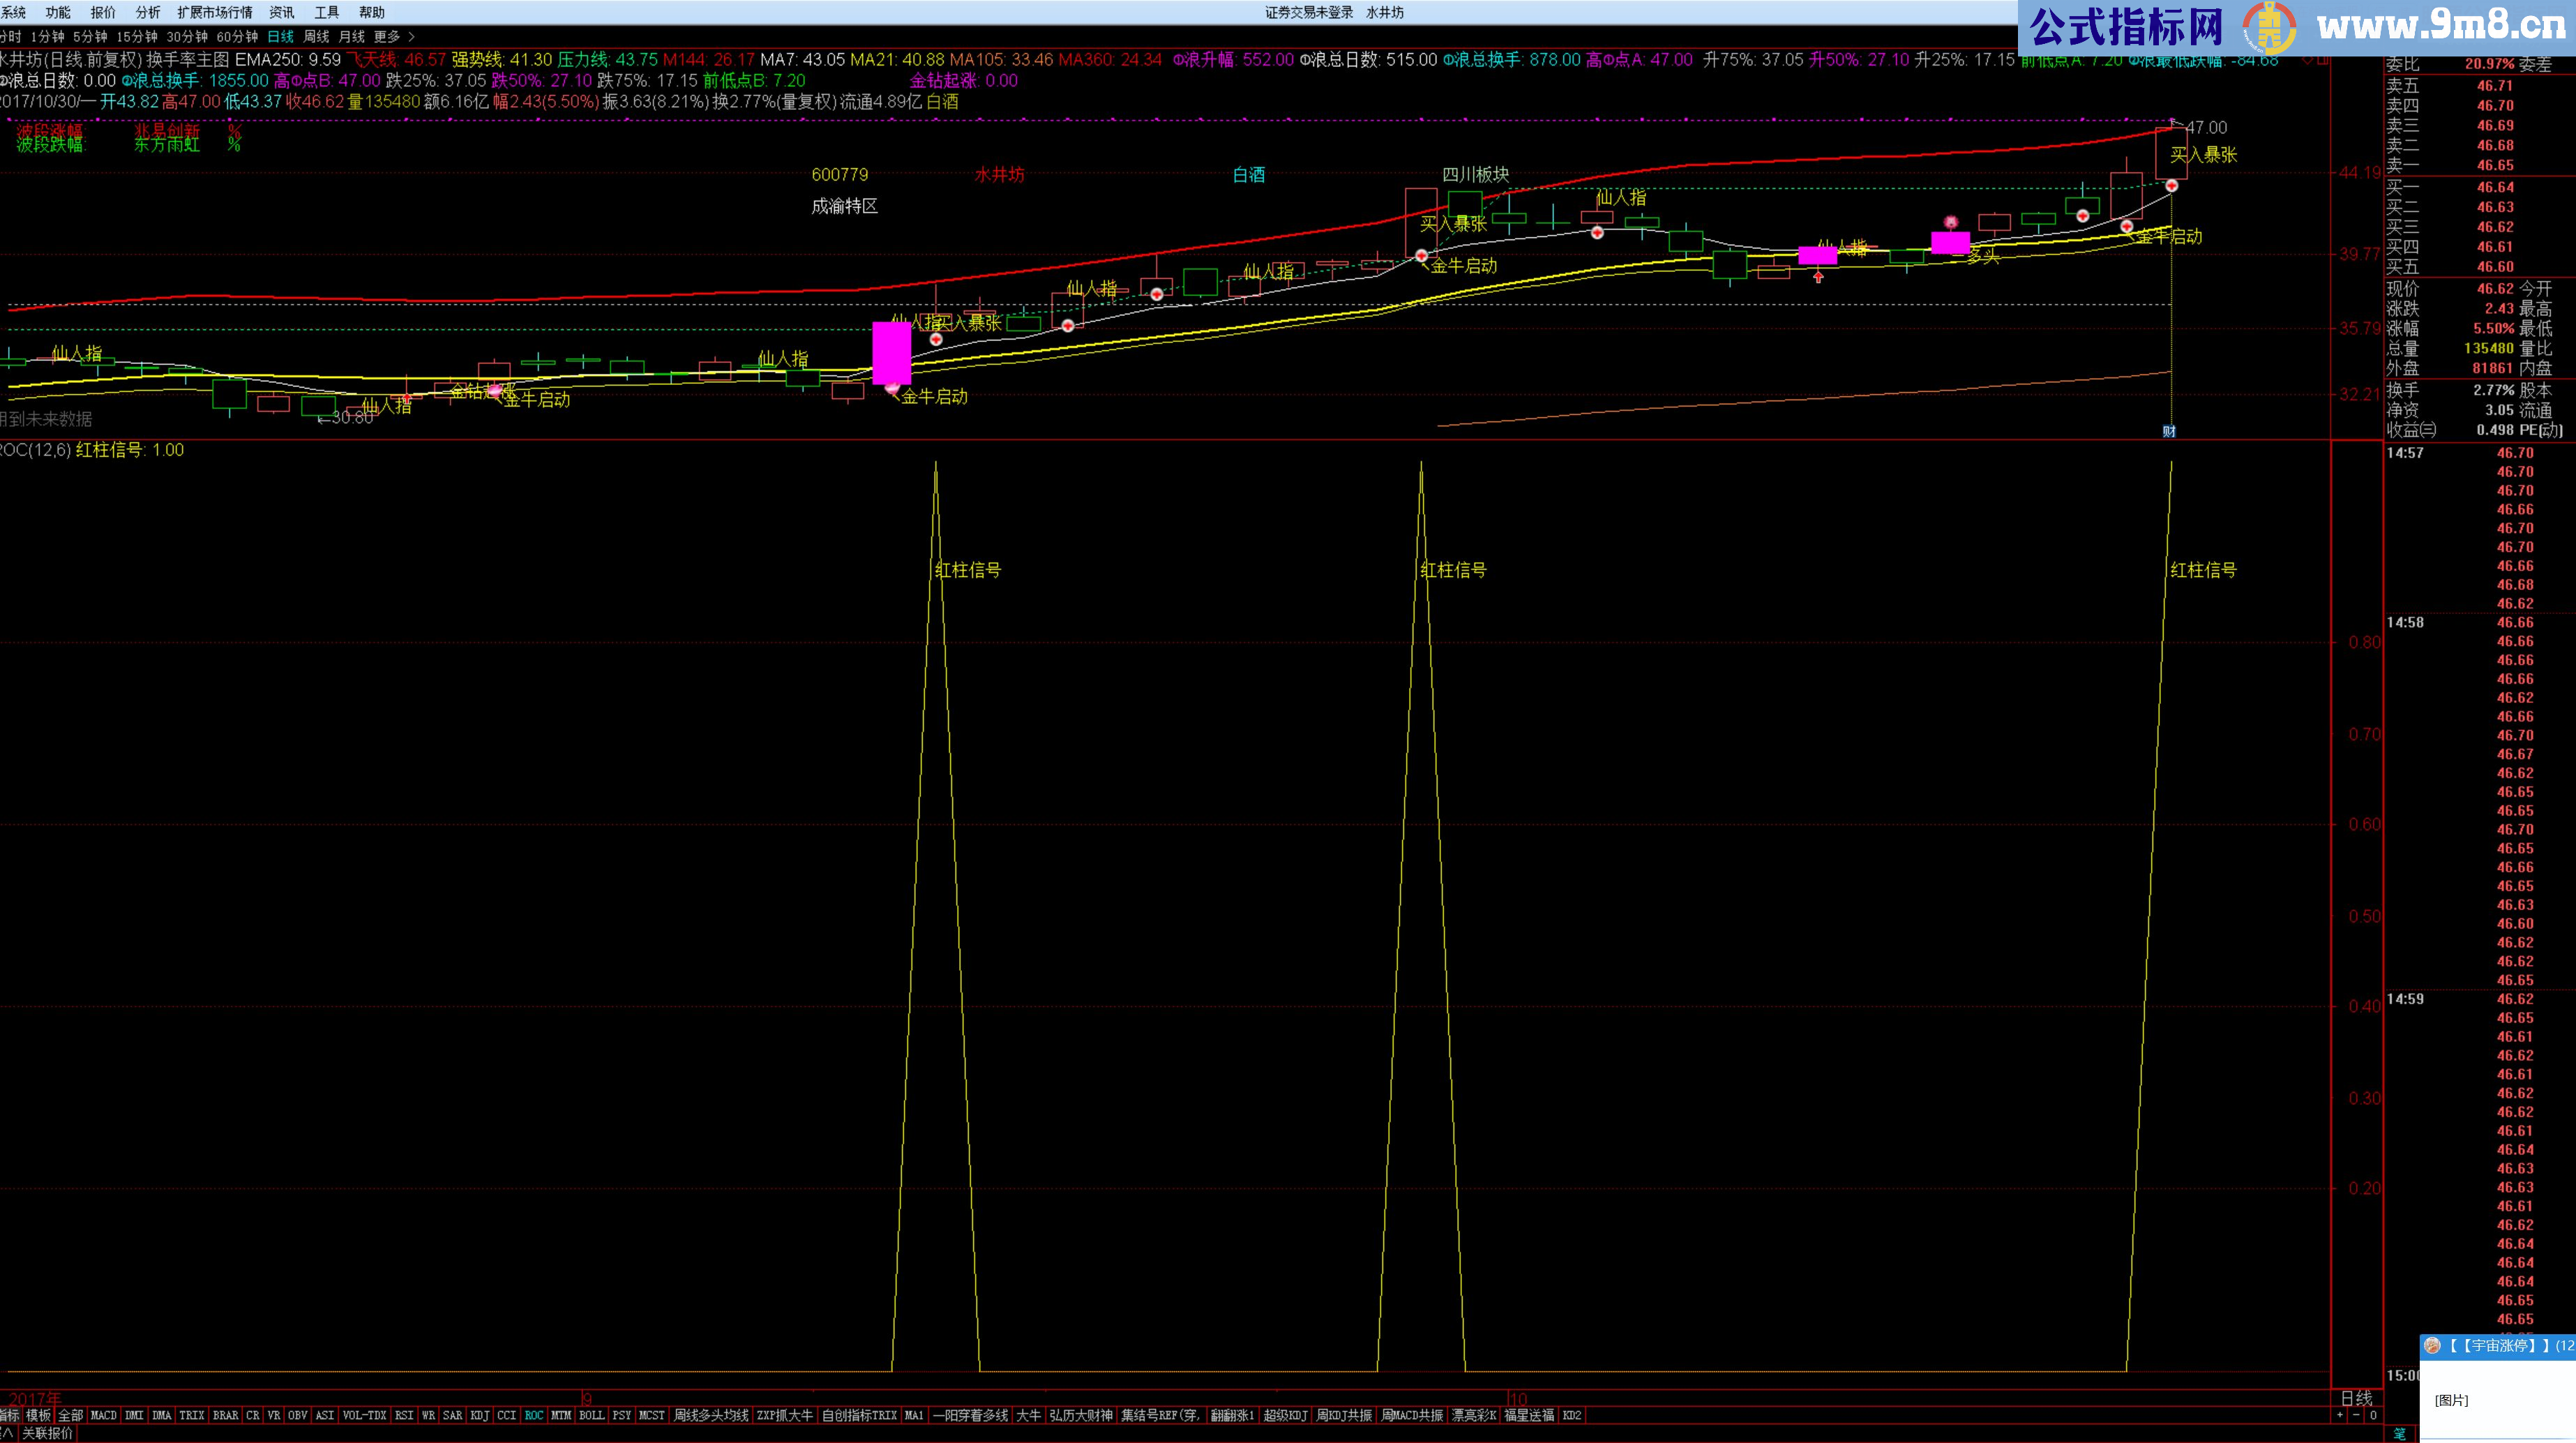Select the MACD indicator tab
Viewport: 2576px width, 1443px height.
pyautogui.click(x=104, y=1415)
